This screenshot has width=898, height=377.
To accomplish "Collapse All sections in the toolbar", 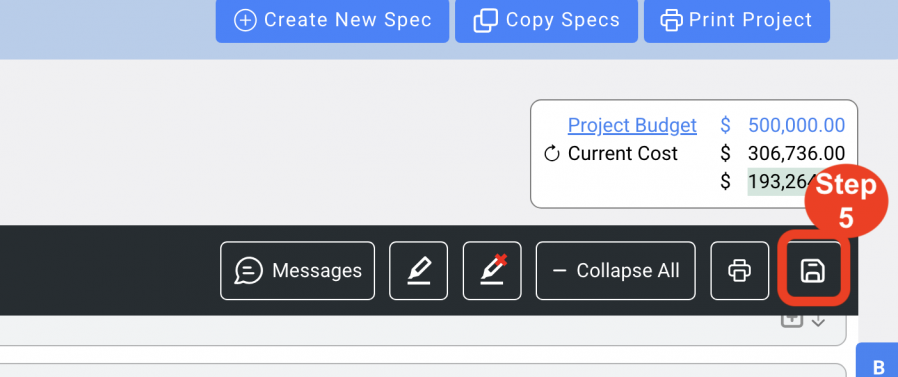I will [x=616, y=270].
